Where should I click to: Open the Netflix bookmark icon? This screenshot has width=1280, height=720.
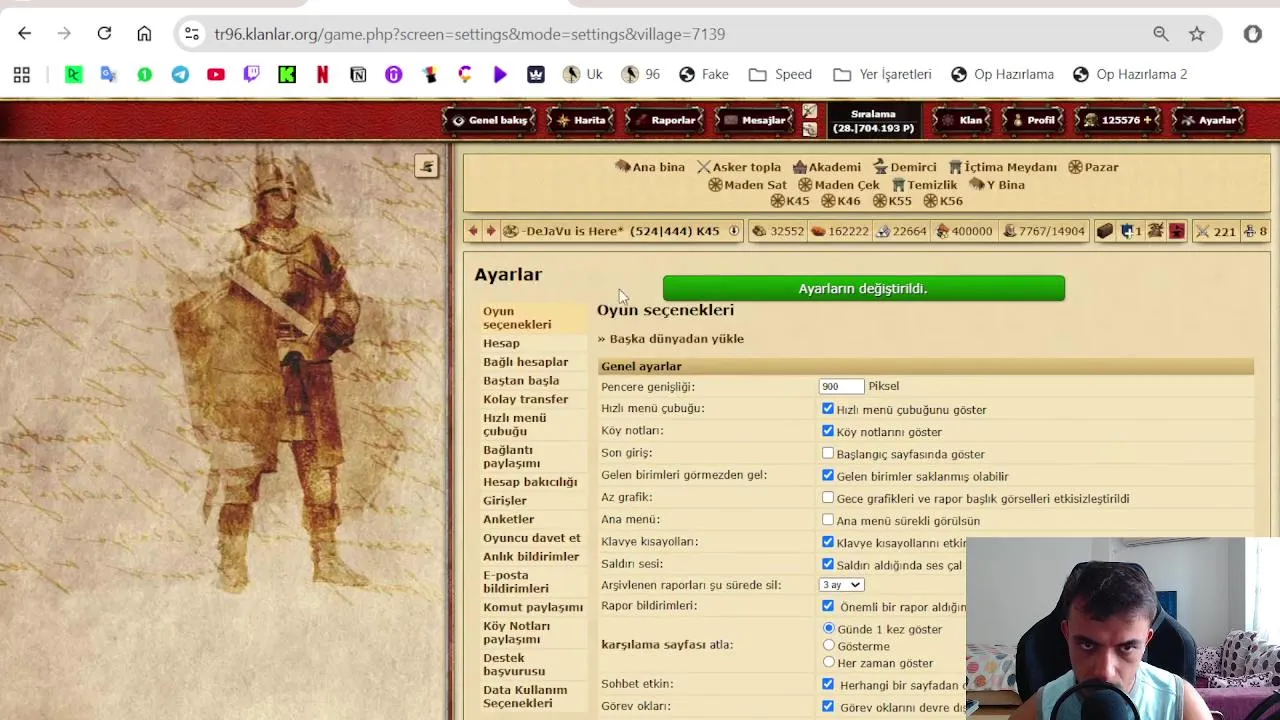(x=322, y=74)
